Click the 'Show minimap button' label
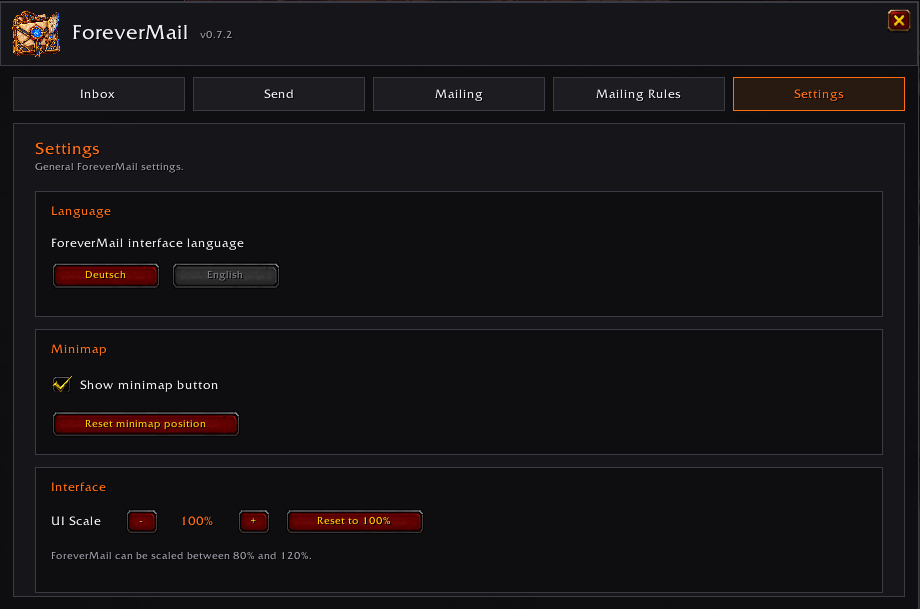This screenshot has width=920, height=609. (x=149, y=385)
